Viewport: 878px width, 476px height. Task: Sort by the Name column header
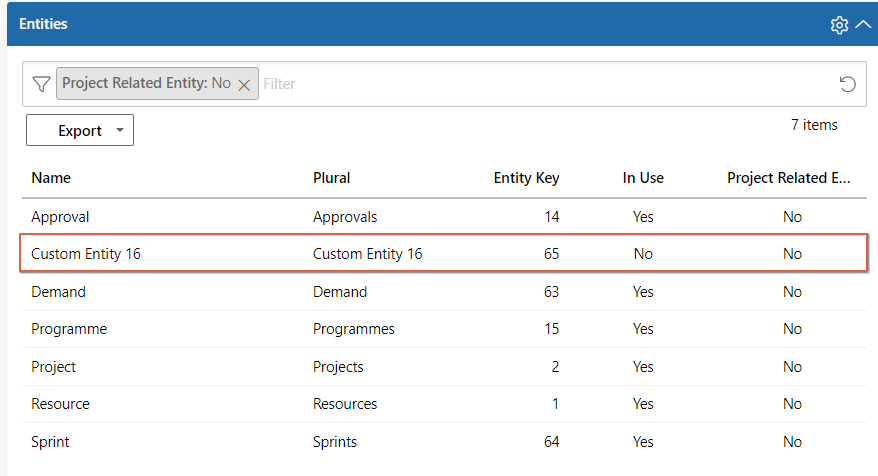[51, 178]
